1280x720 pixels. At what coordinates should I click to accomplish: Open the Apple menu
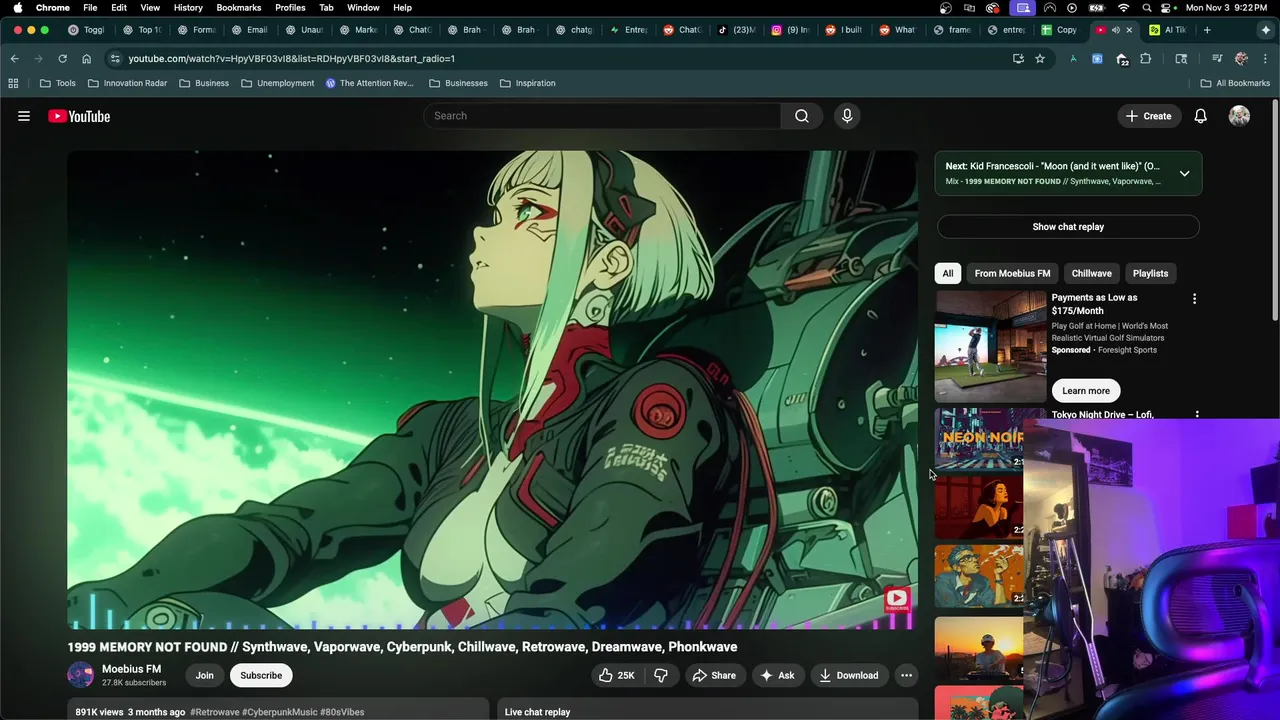pos(17,7)
